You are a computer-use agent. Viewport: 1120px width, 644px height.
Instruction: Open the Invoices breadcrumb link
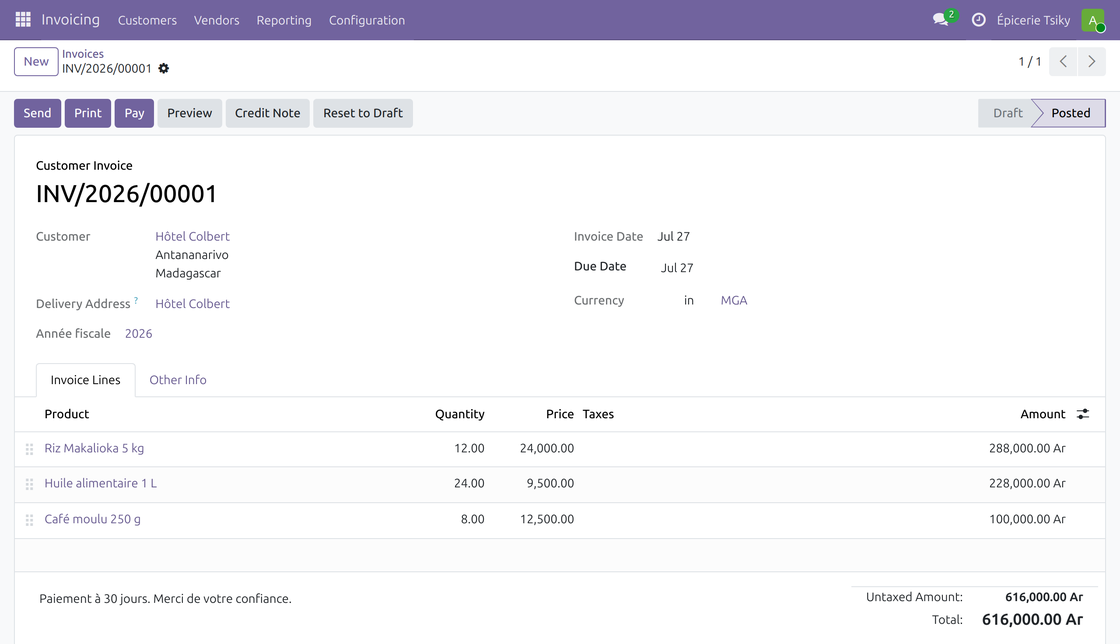[83, 54]
